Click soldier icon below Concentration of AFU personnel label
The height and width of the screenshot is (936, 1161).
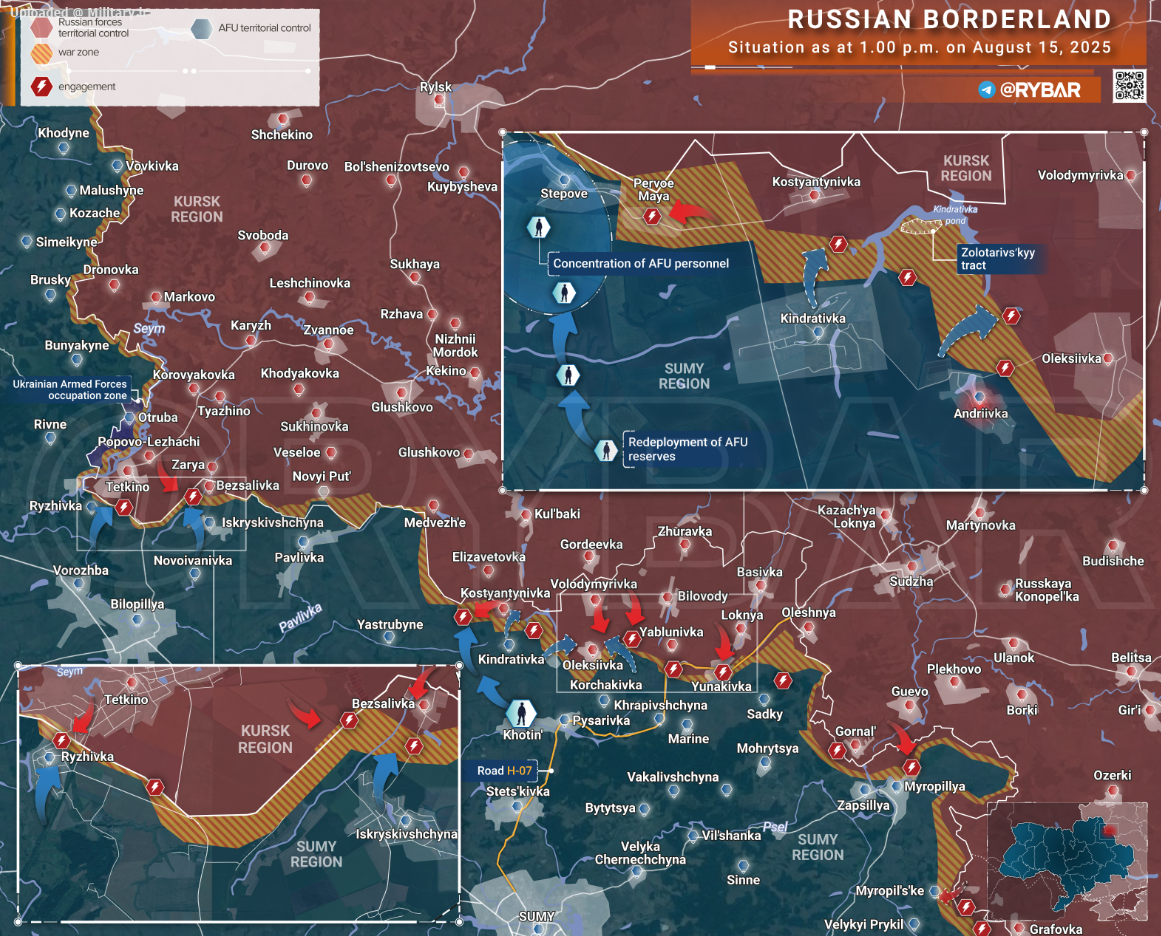(x=564, y=292)
